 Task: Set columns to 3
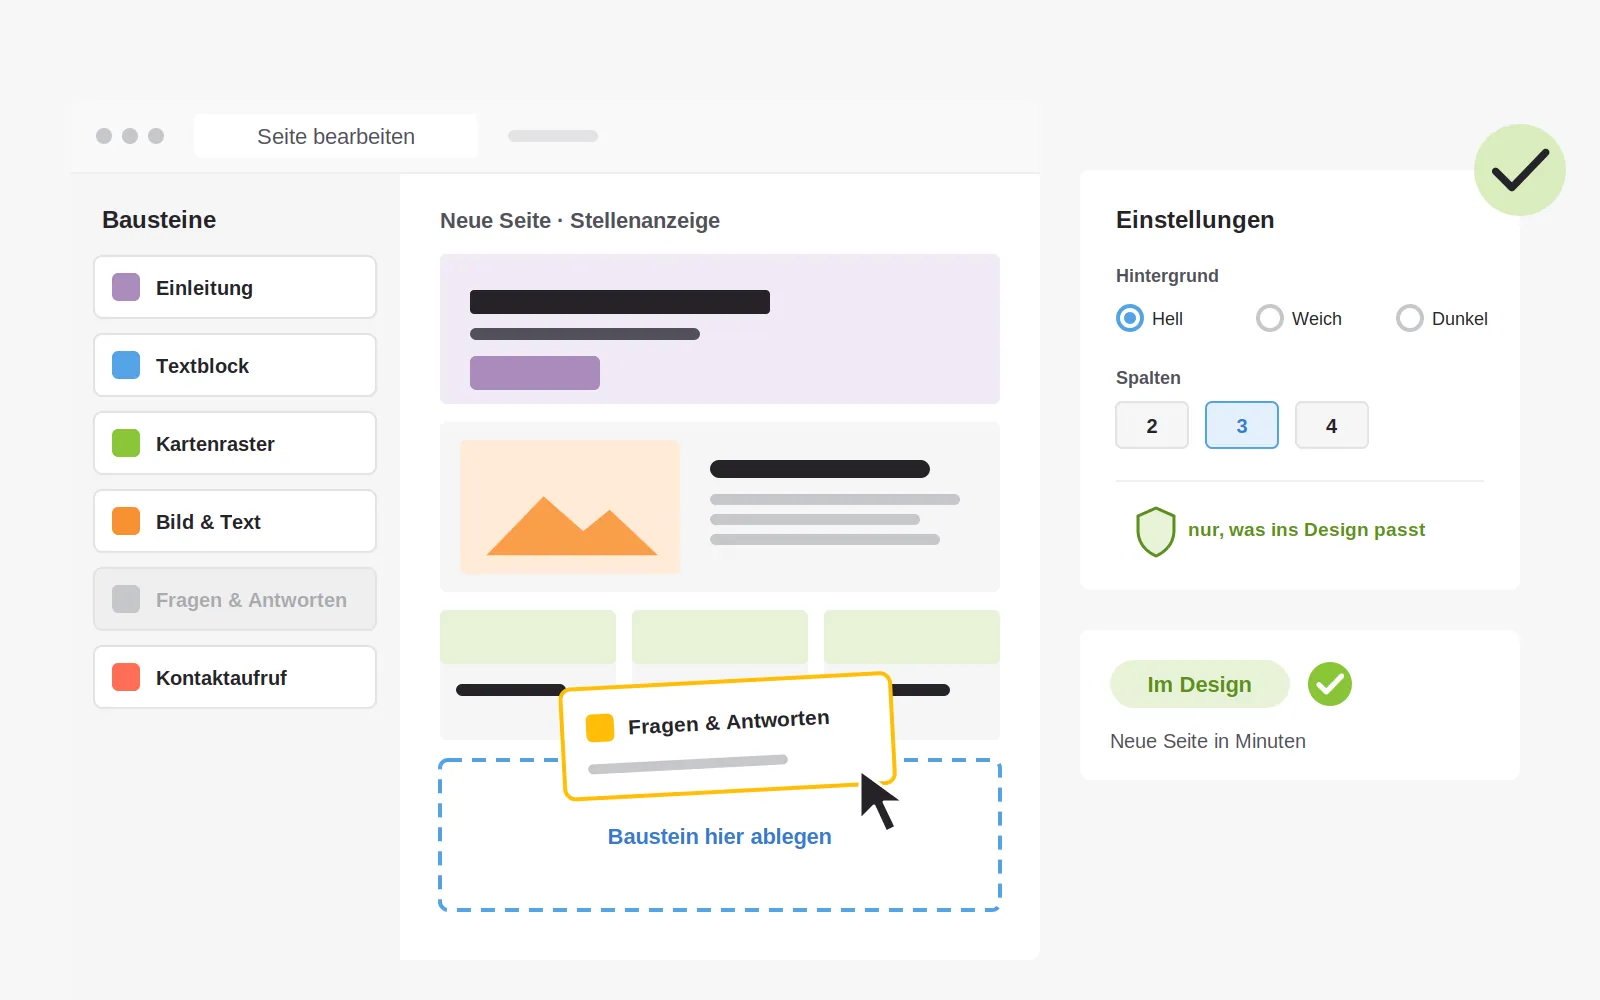pos(1242,425)
